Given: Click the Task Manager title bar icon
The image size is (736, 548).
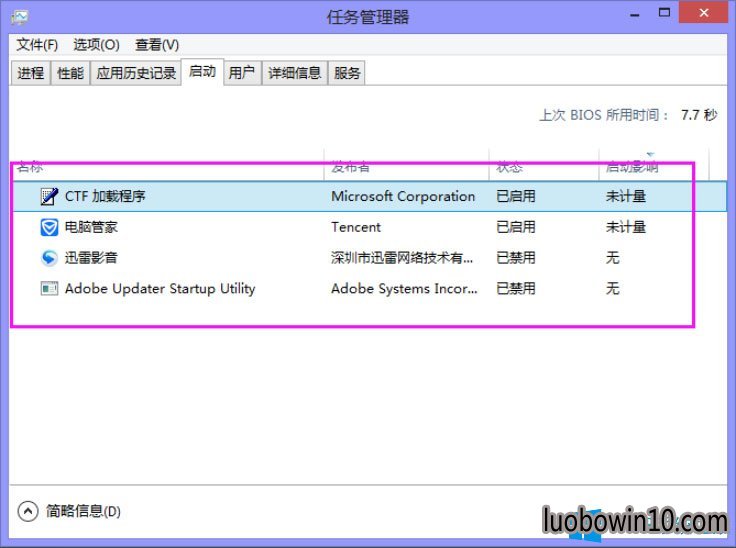Looking at the screenshot, I should [20, 17].
